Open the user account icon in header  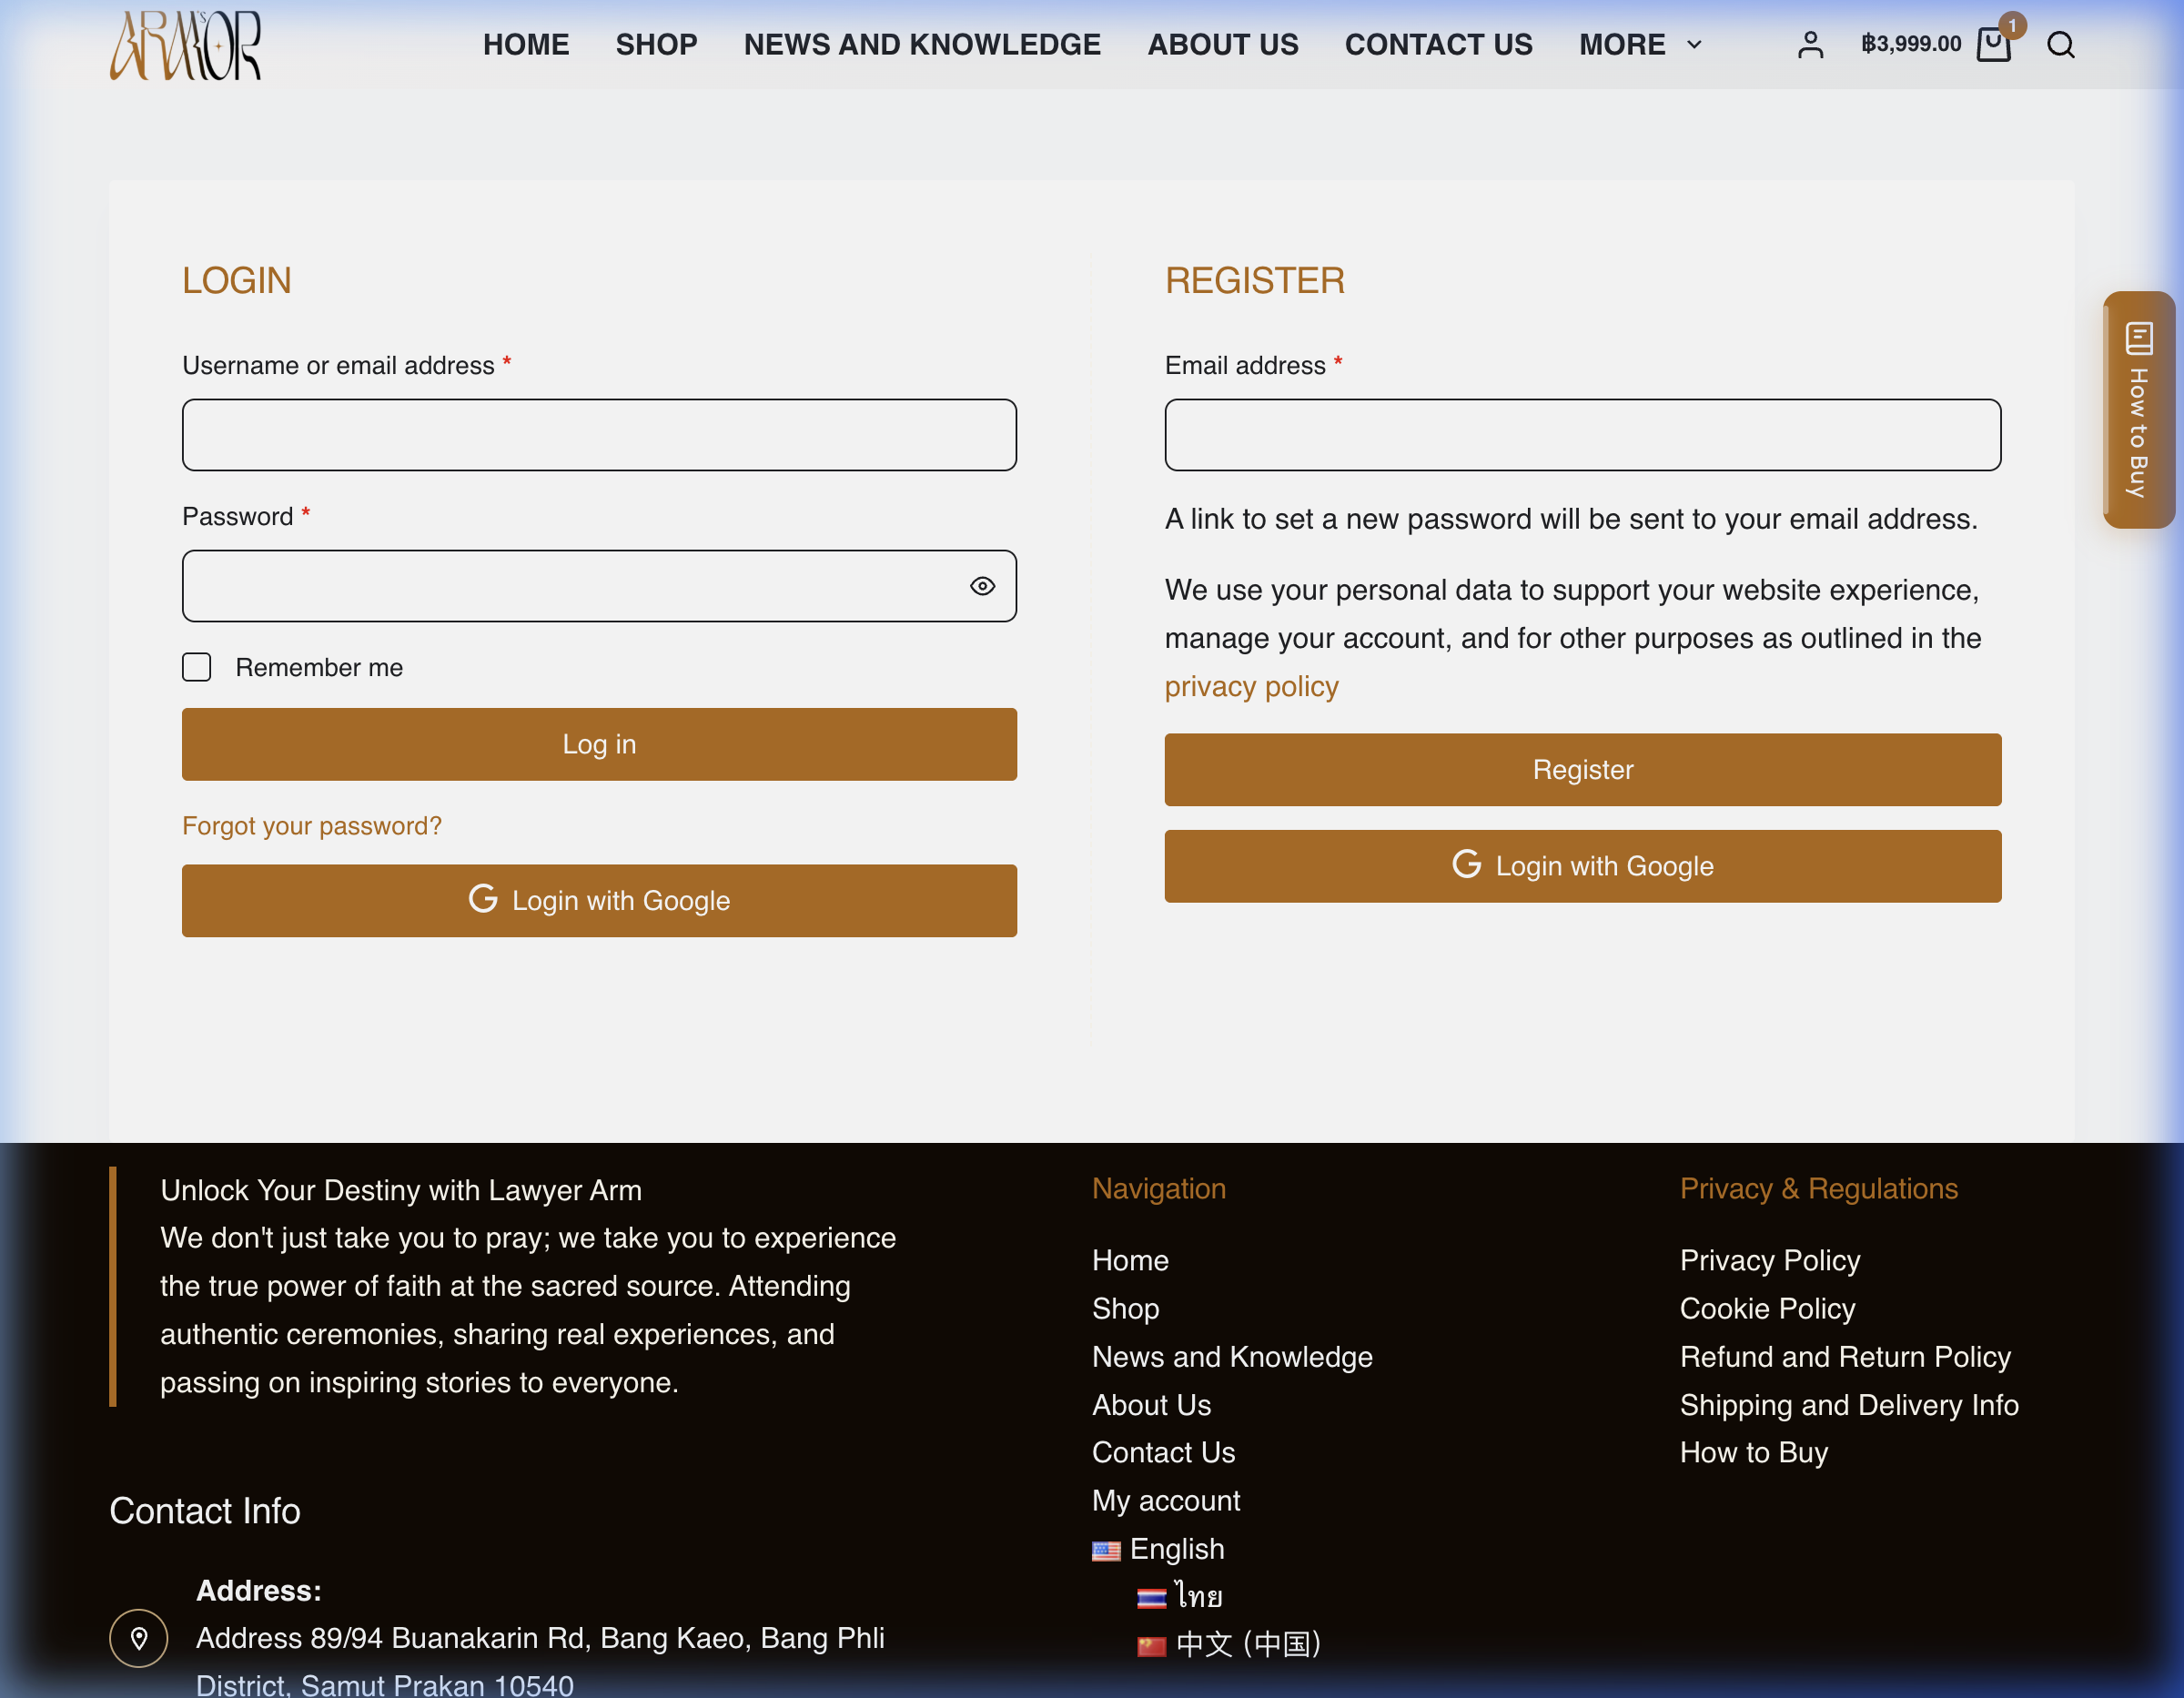click(1810, 45)
